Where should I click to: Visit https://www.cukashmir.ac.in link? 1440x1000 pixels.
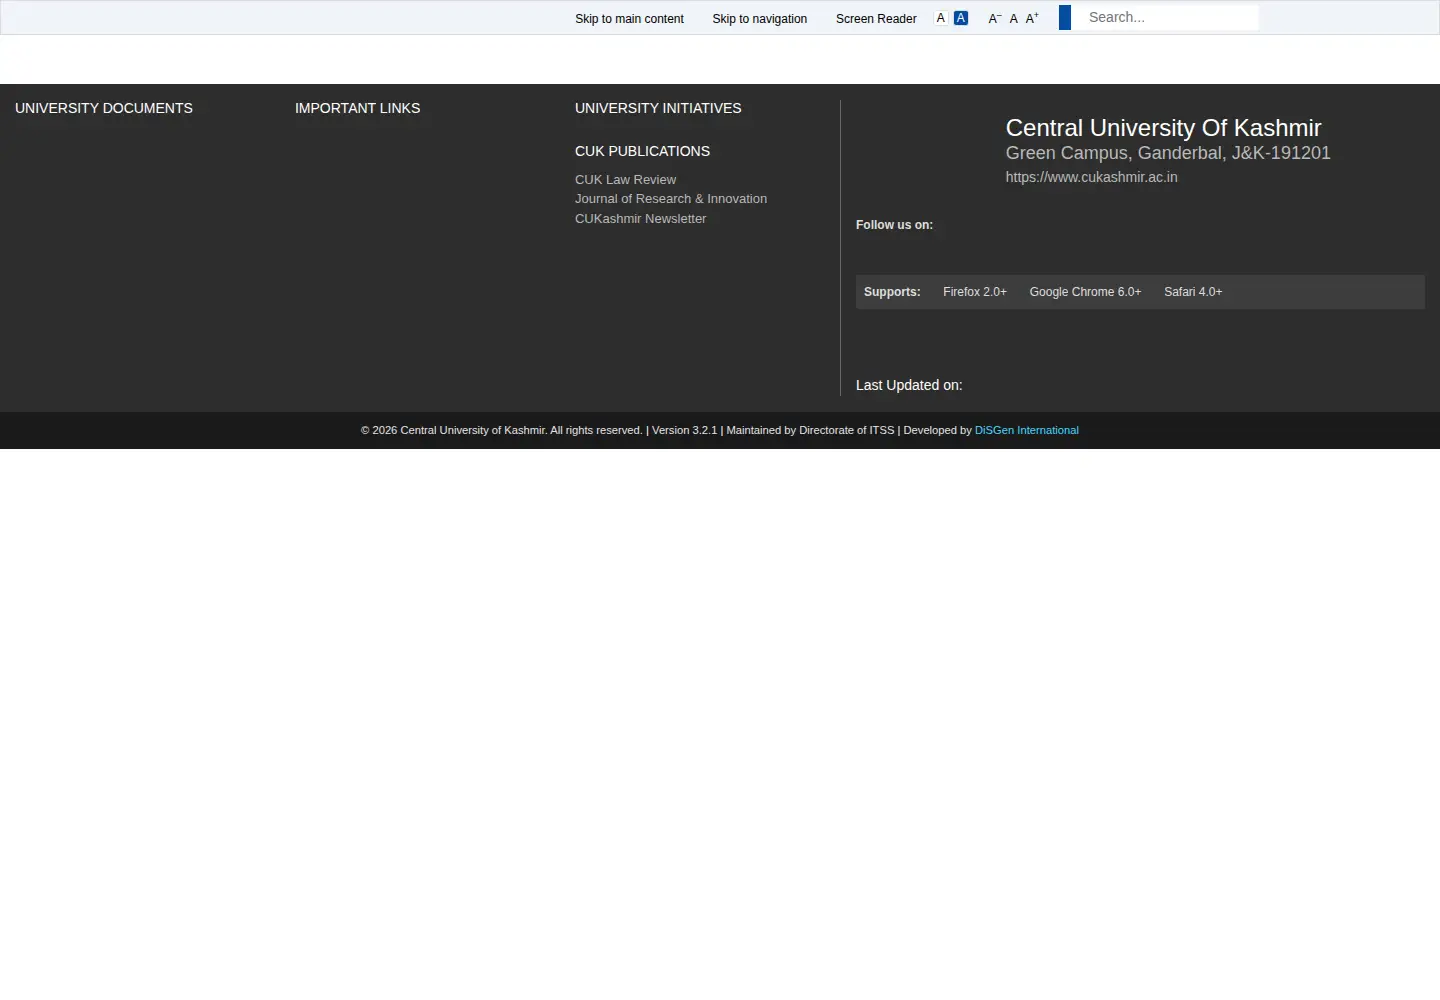[x=1091, y=177]
